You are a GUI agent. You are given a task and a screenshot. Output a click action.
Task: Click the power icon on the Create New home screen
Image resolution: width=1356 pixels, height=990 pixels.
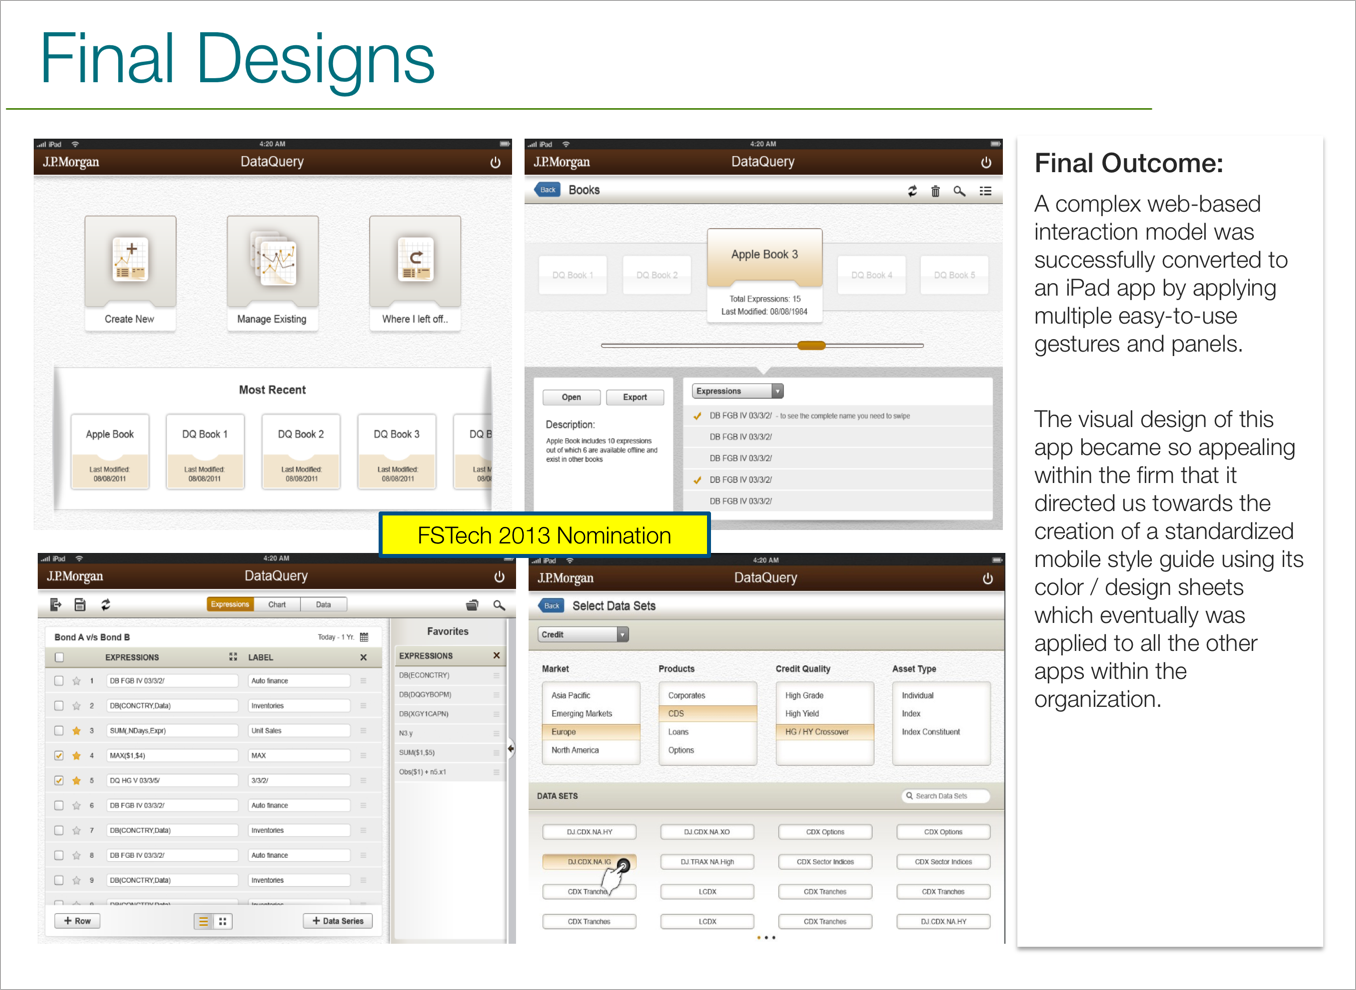point(495,162)
